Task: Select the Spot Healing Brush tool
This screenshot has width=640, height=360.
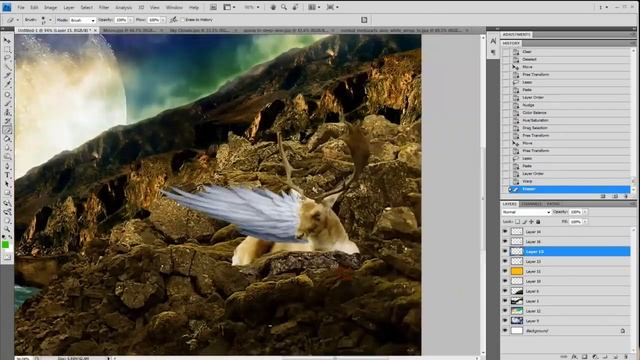Action: pyautogui.click(x=7, y=95)
